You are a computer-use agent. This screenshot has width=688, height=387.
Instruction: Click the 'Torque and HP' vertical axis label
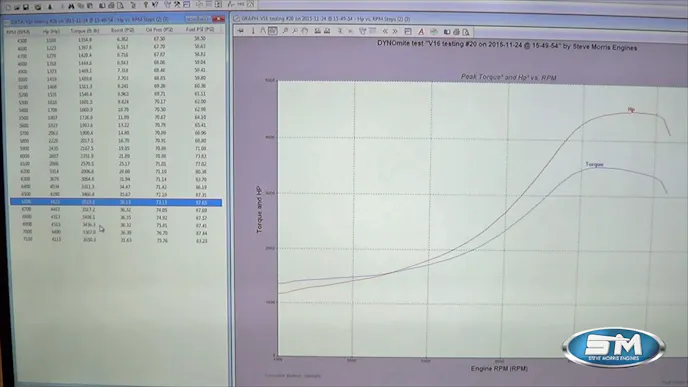tap(259, 209)
